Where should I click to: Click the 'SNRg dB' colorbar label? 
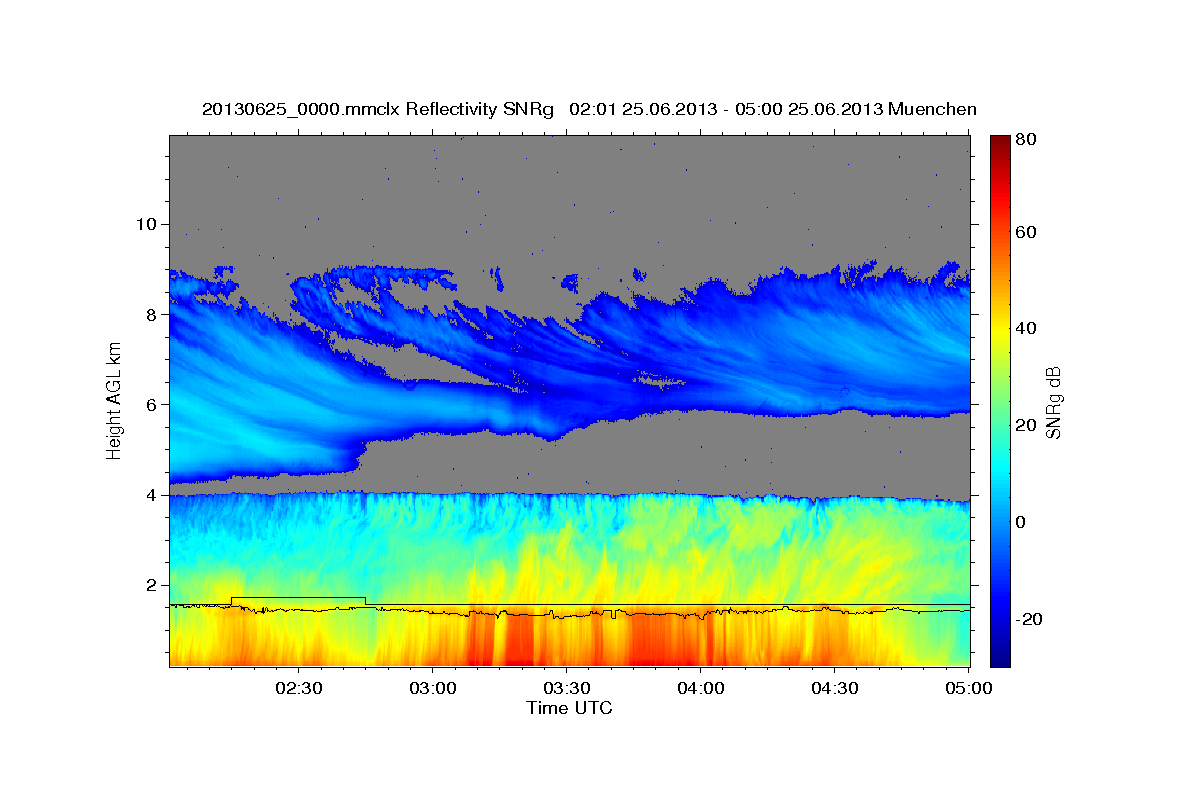pos(1053,402)
